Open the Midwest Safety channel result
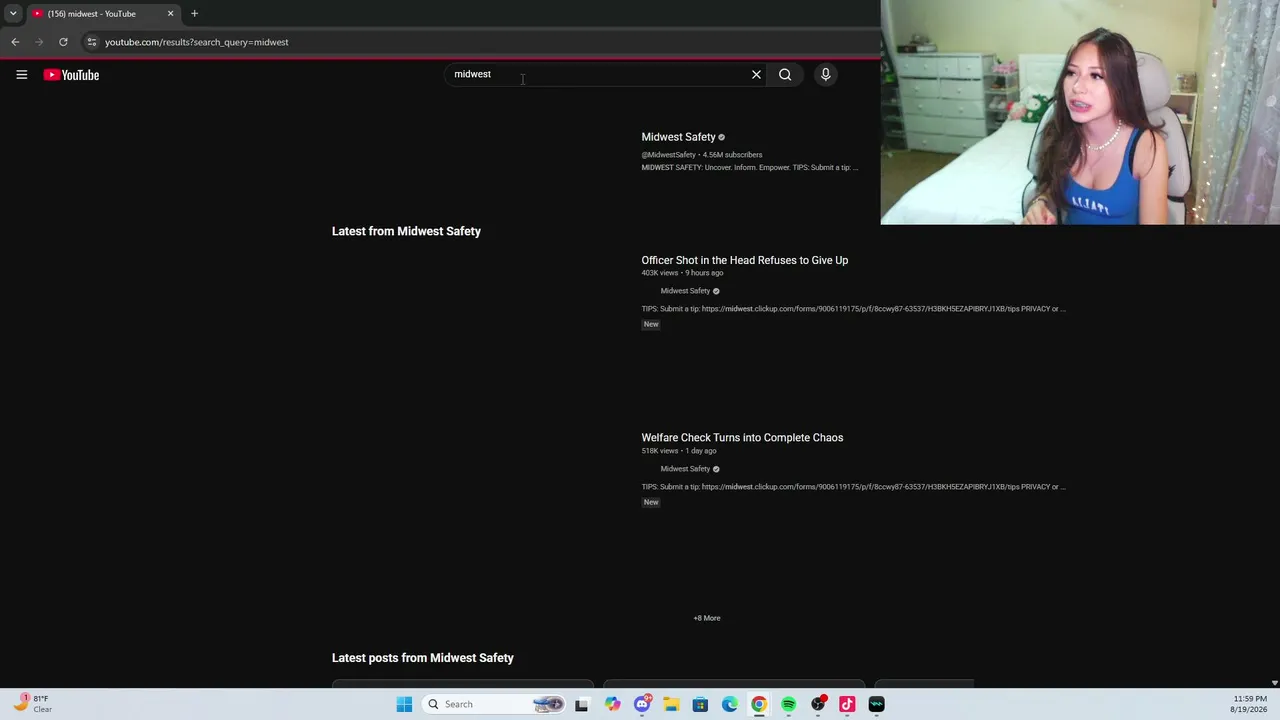This screenshot has width=1280, height=720. (x=678, y=137)
